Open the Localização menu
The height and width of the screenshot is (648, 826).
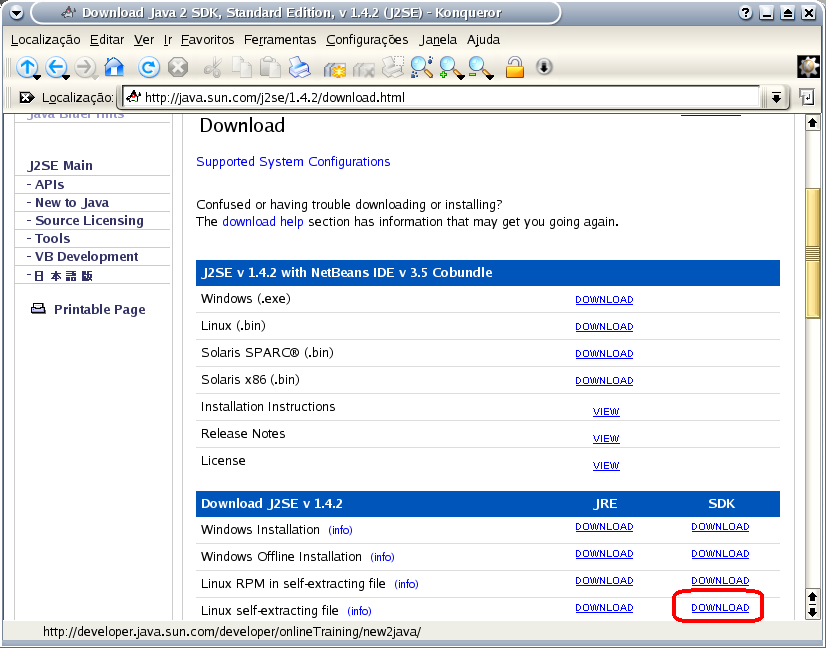pos(45,40)
